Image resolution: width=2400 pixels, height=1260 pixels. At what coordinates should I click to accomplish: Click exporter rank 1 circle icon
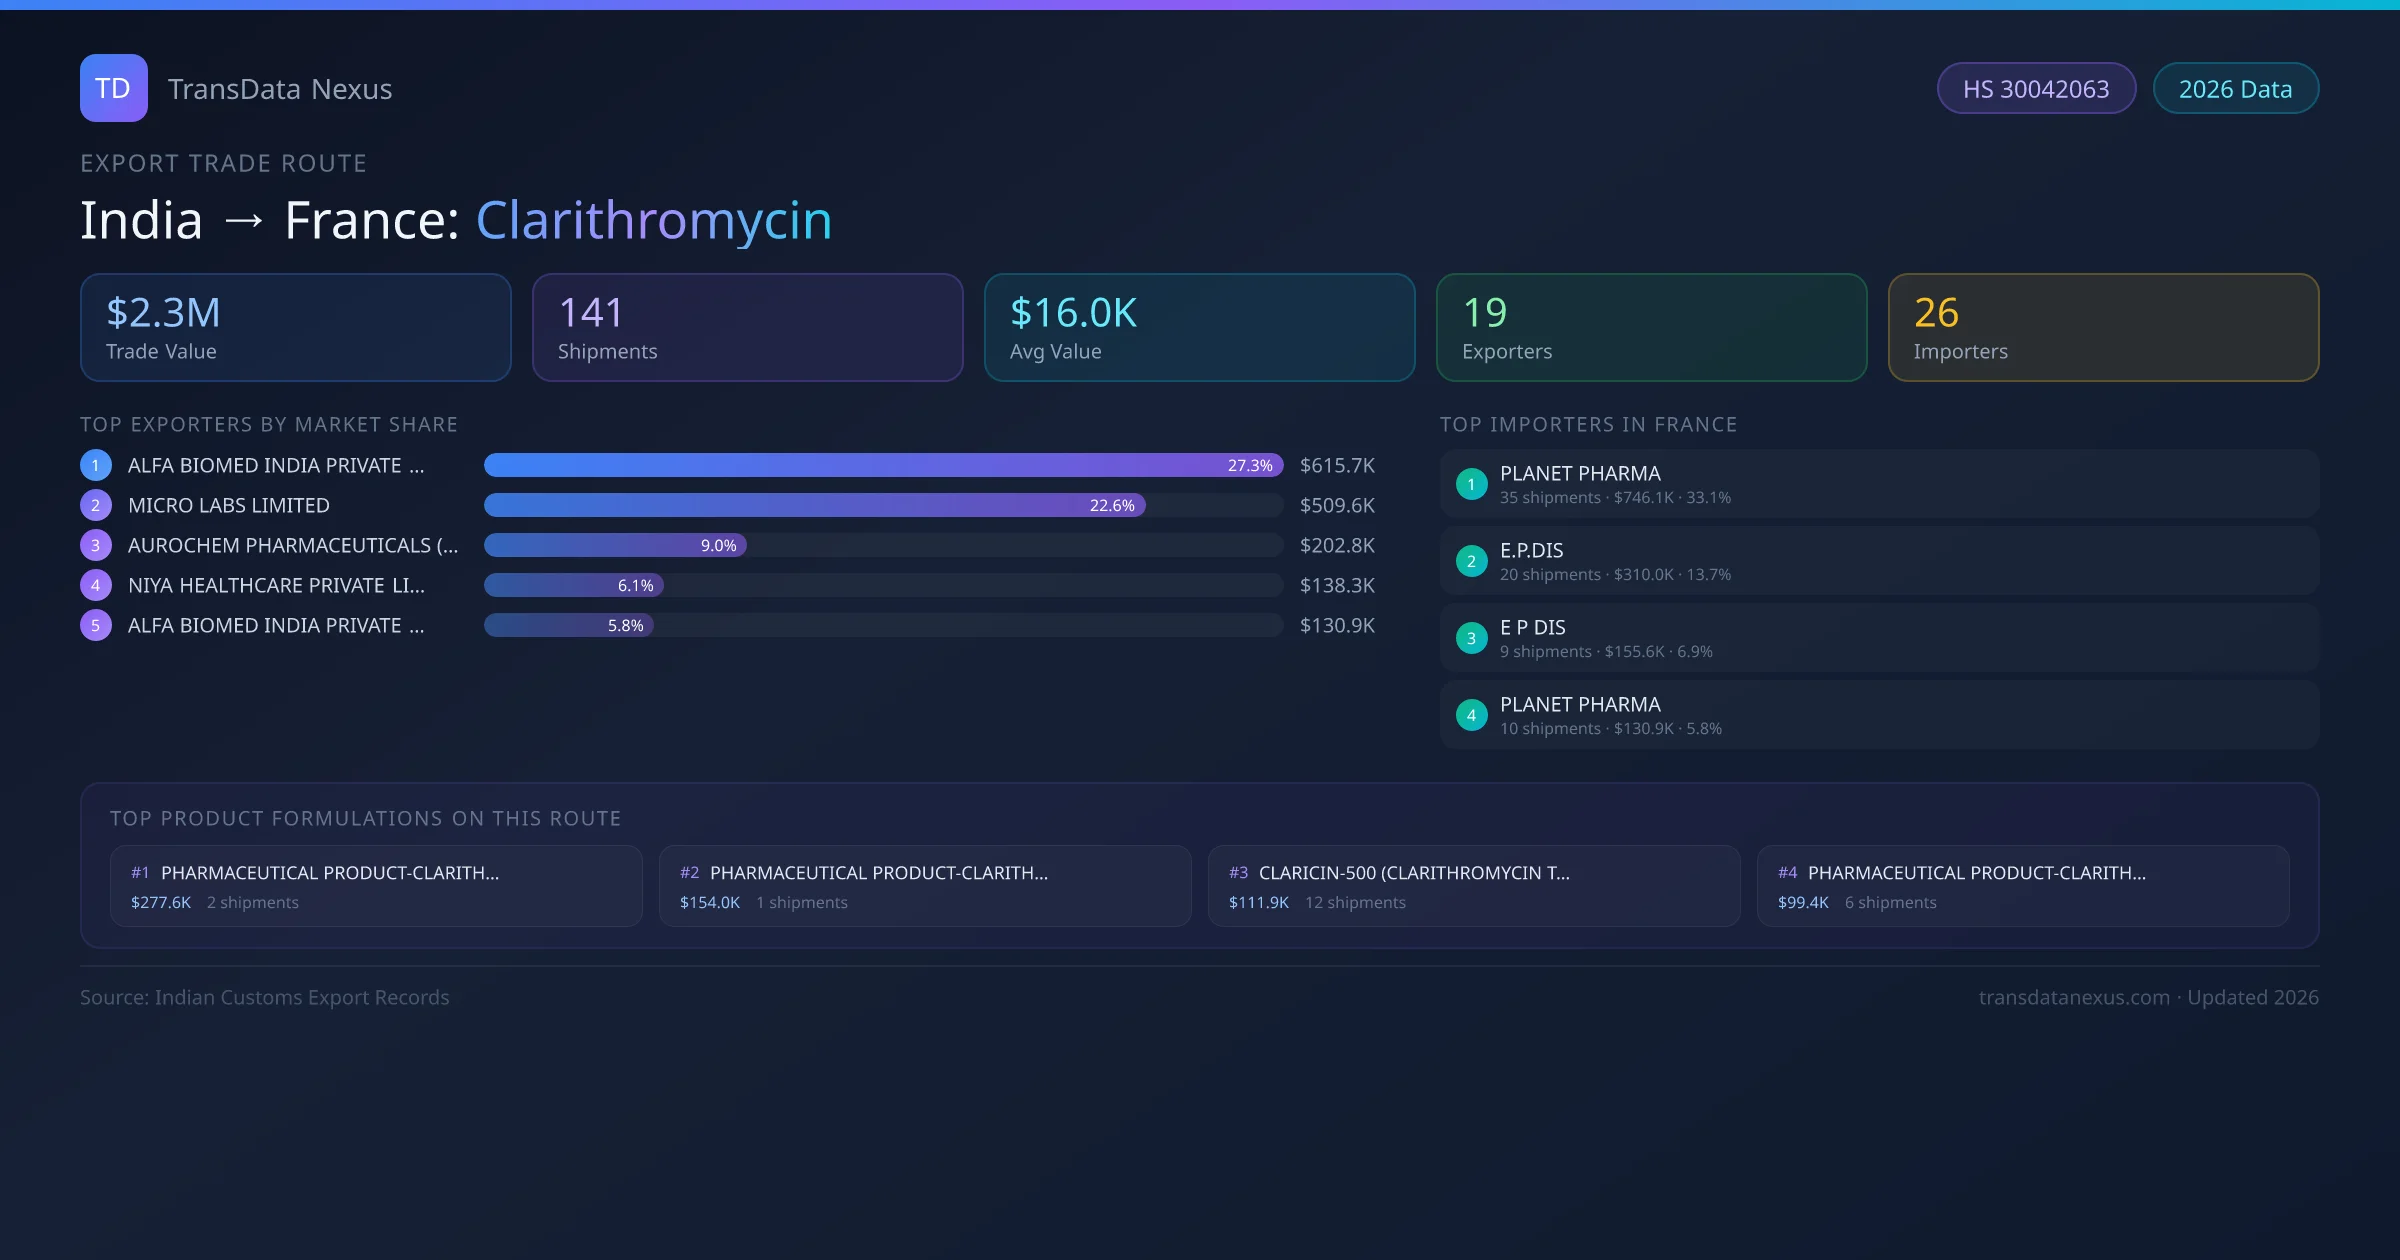pos(96,465)
